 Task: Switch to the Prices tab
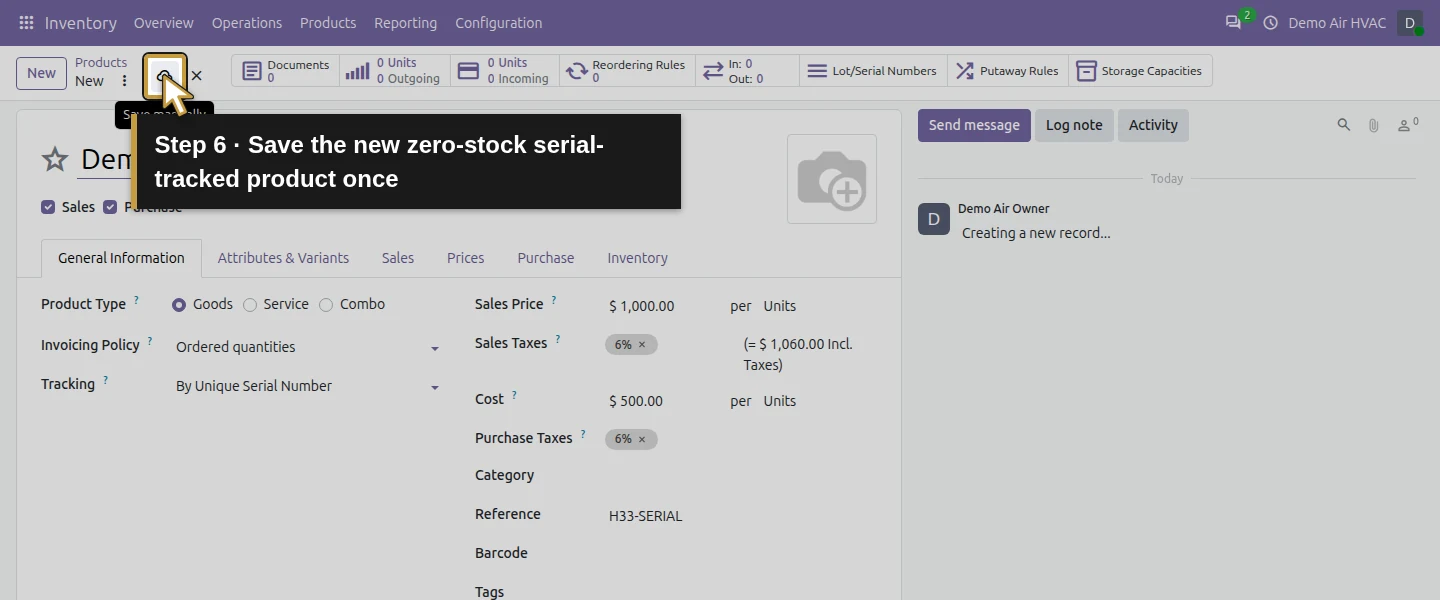465,258
